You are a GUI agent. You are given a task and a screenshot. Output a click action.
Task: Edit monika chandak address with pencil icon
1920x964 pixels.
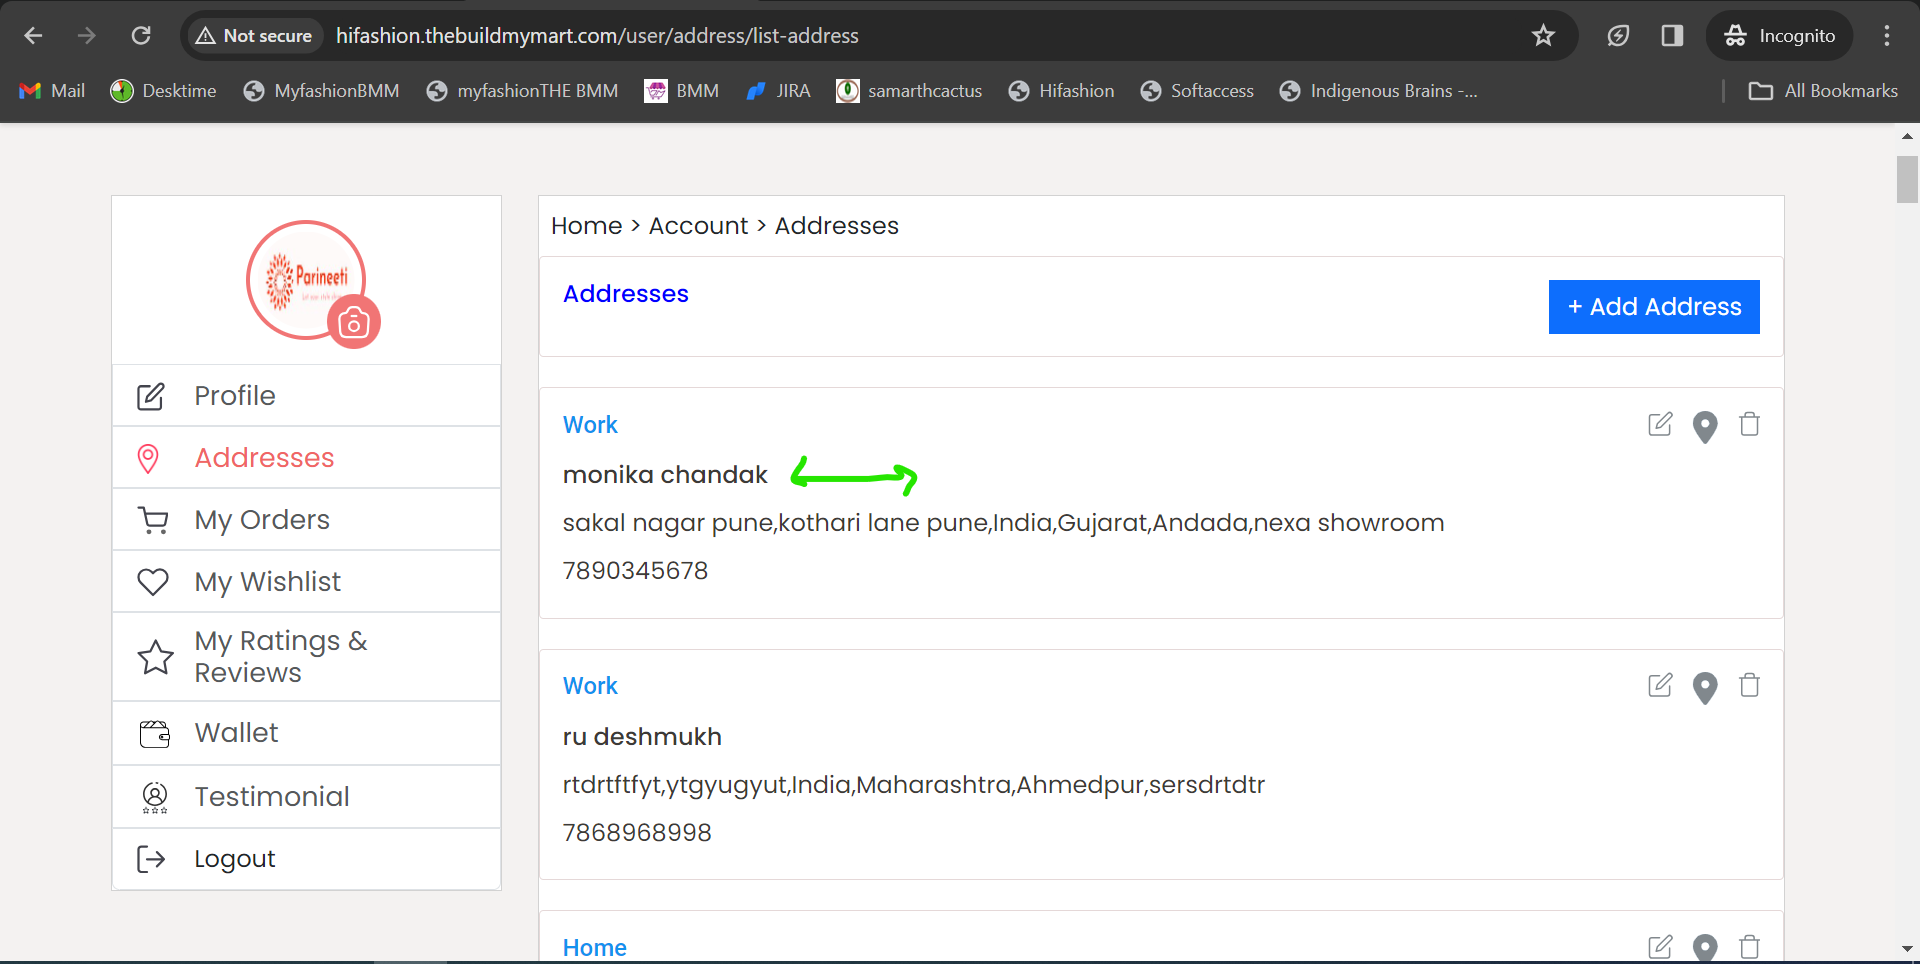tap(1660, 424)
